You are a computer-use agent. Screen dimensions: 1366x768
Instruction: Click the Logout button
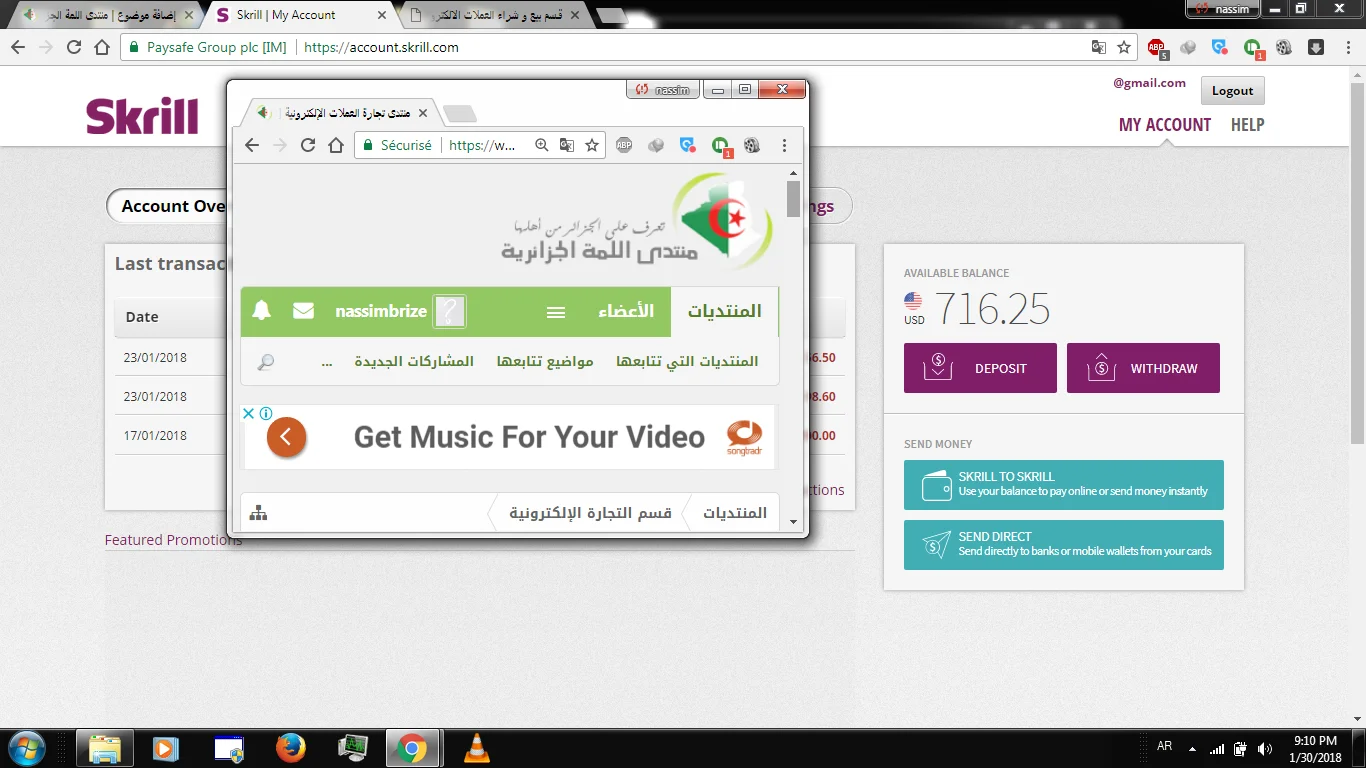click(x=1232, y=91)
